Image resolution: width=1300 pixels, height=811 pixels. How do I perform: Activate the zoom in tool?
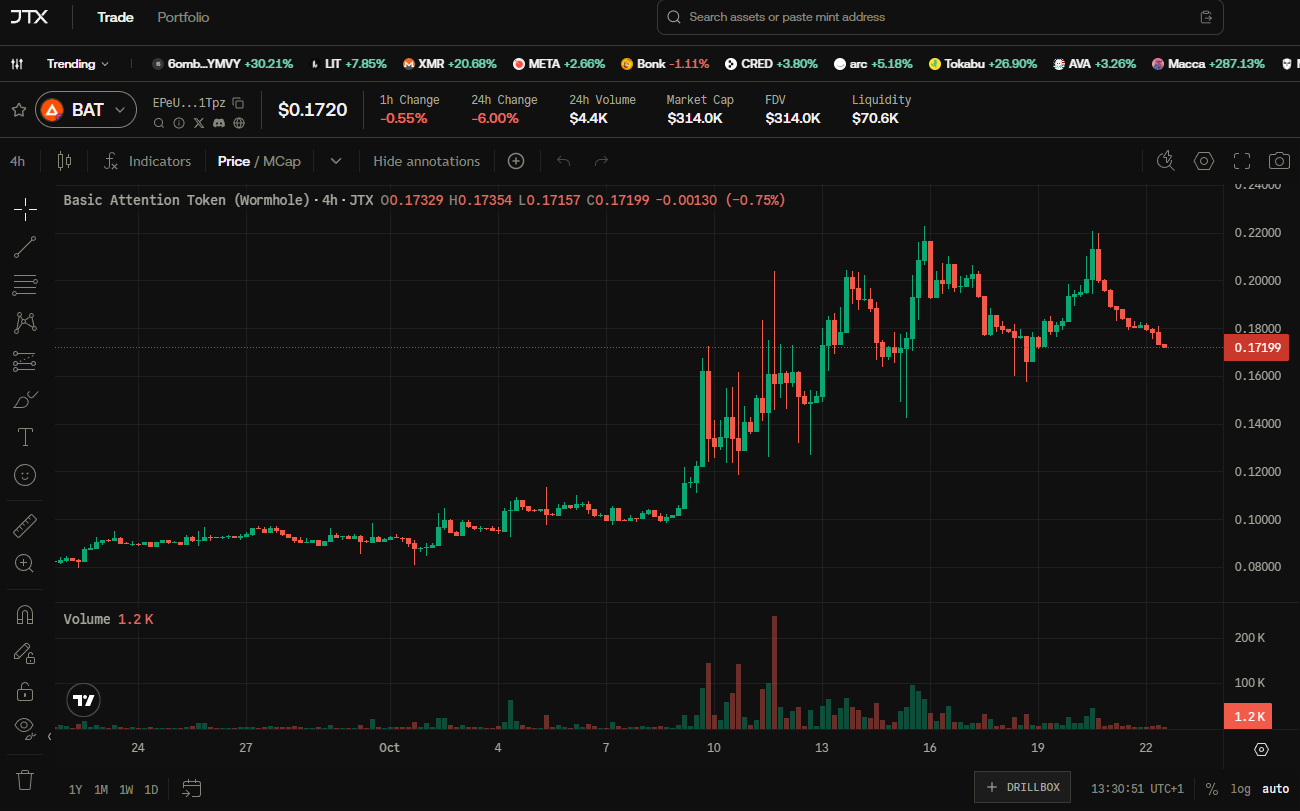coord(25,563)
